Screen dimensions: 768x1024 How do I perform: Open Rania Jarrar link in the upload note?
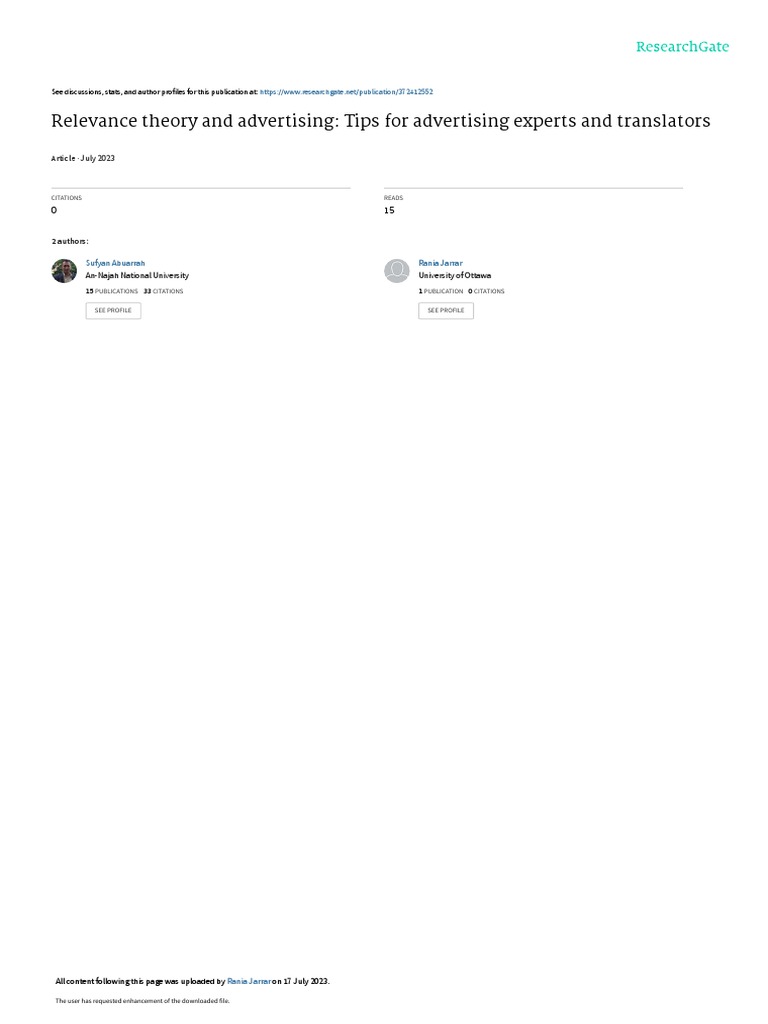tap(248, 981)
